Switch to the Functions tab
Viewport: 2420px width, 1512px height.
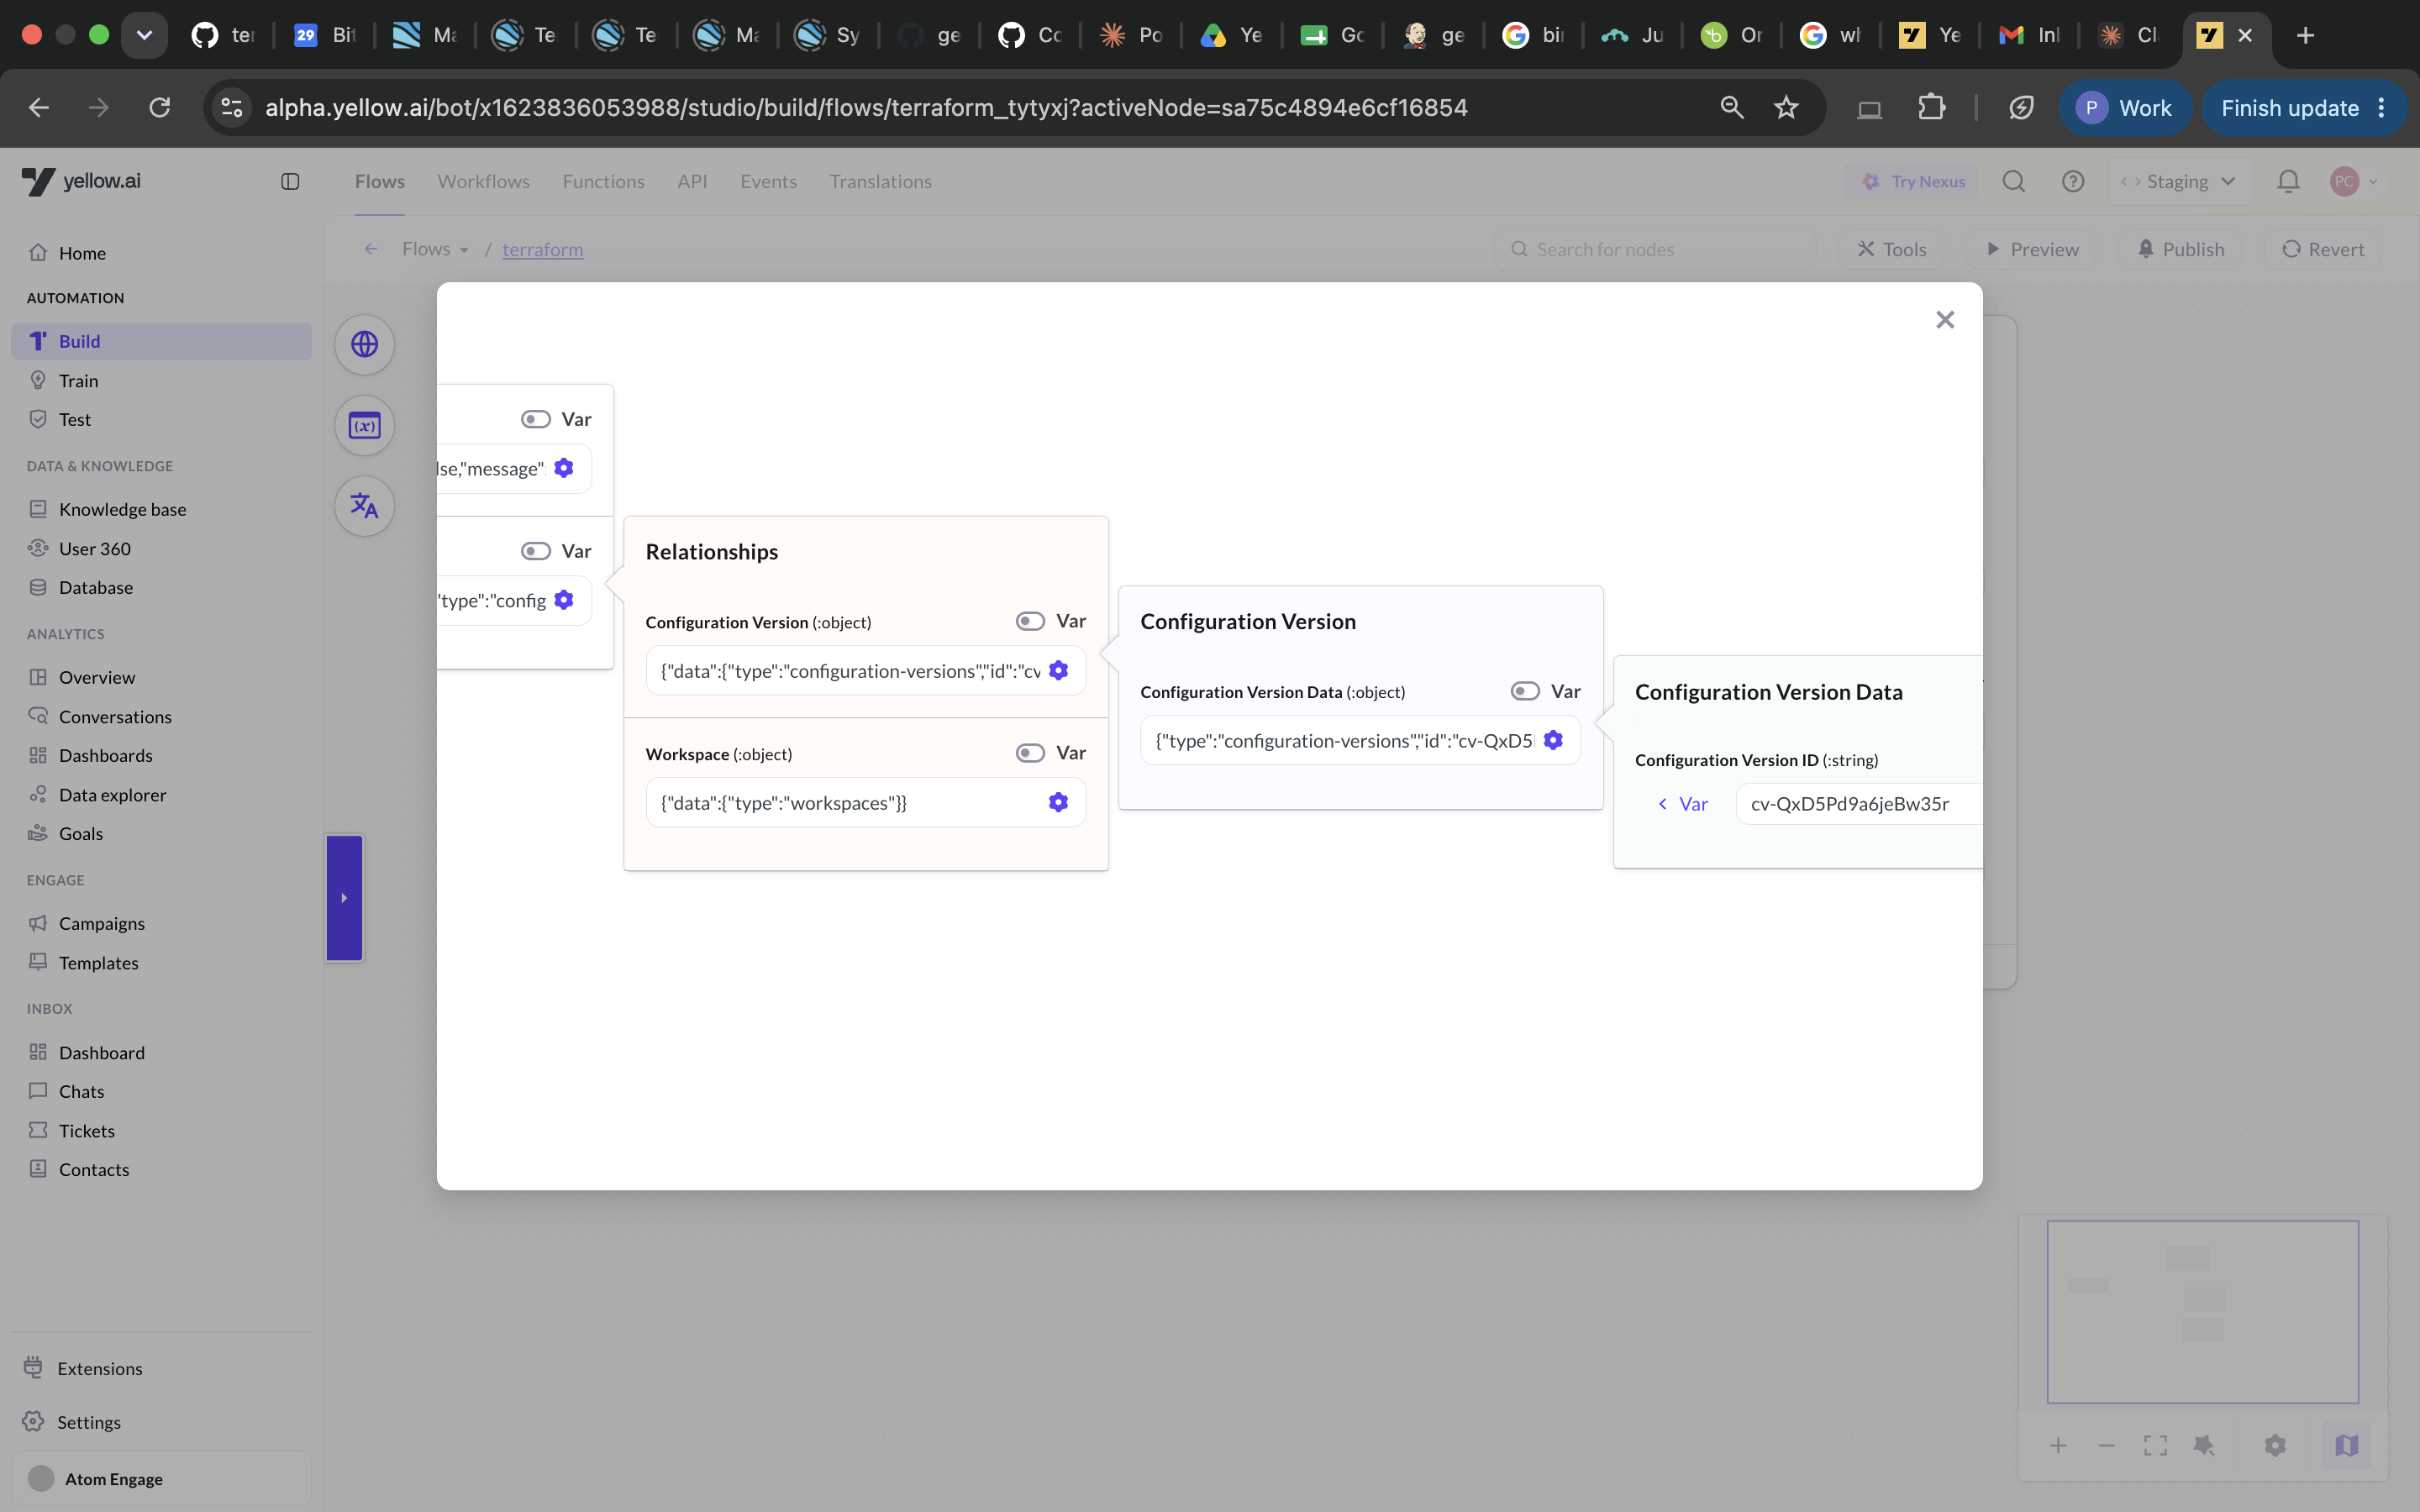point(603,181)
